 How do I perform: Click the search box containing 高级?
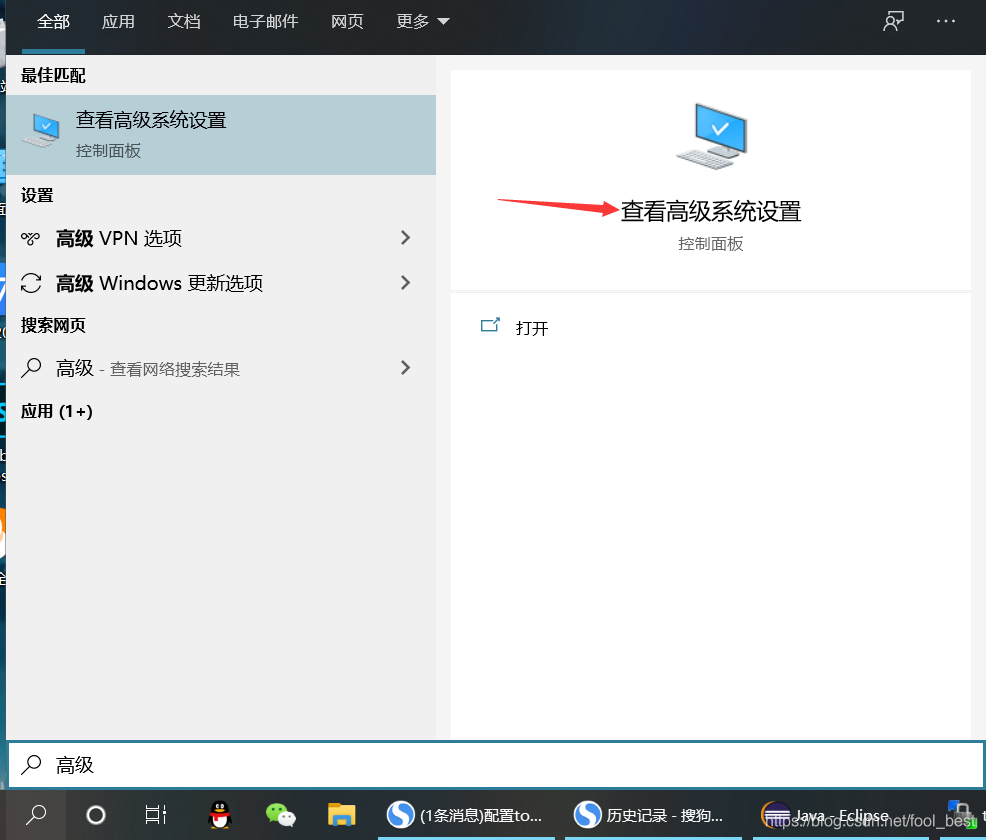(x=496, y=765)
